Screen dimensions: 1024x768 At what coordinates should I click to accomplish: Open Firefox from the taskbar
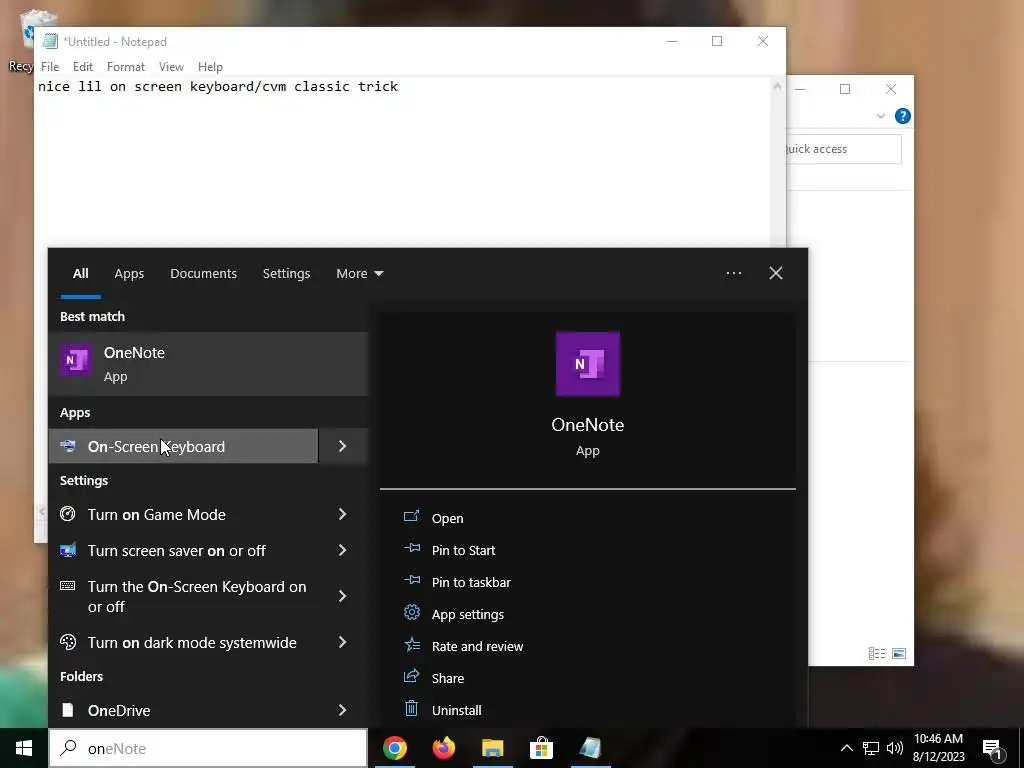[x=443, y=748]
